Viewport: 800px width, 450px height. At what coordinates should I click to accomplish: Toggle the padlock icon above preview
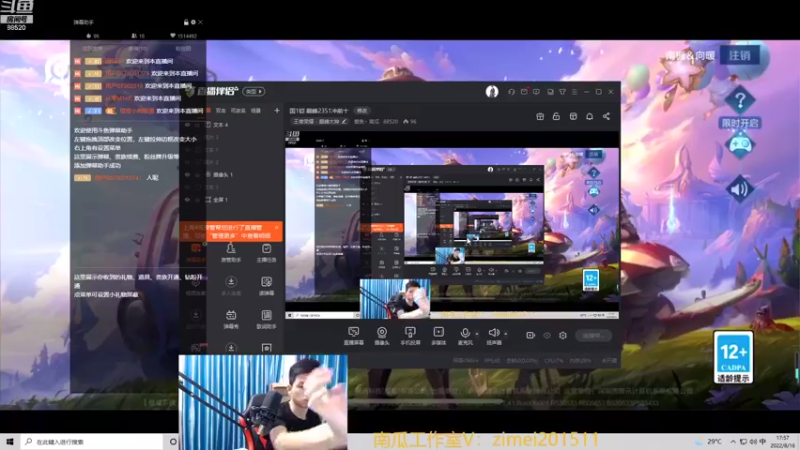(x=556, y=116)
